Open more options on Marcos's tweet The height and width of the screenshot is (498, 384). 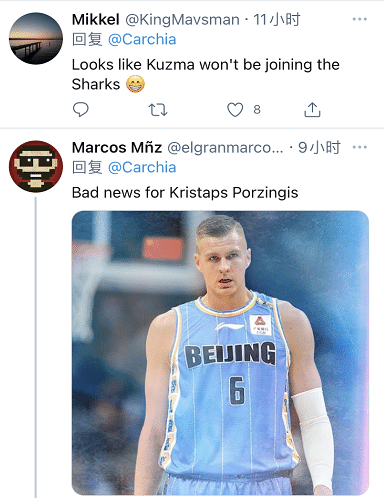pos(360,147)
